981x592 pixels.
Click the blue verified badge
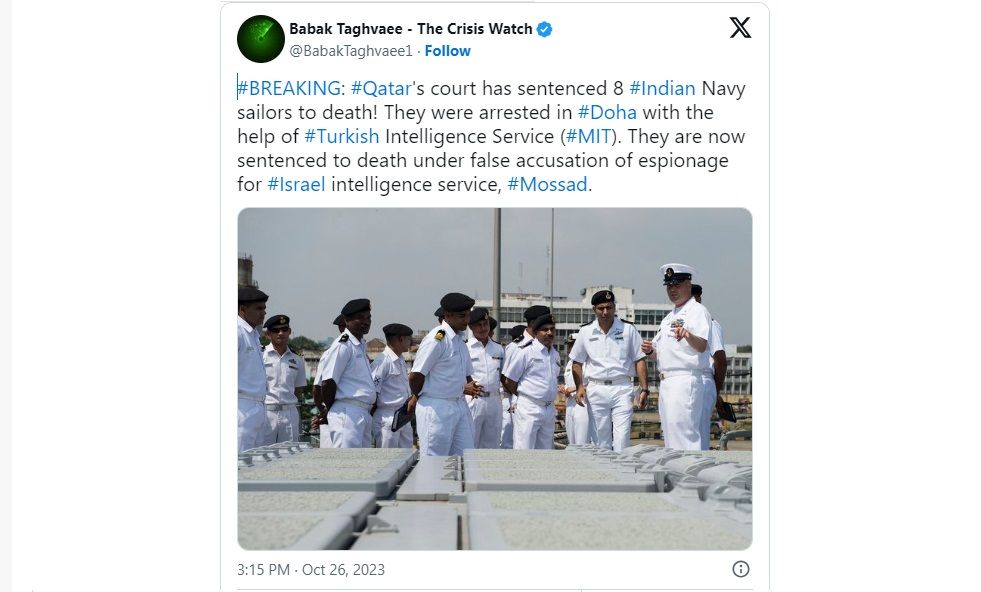[545, 29]
